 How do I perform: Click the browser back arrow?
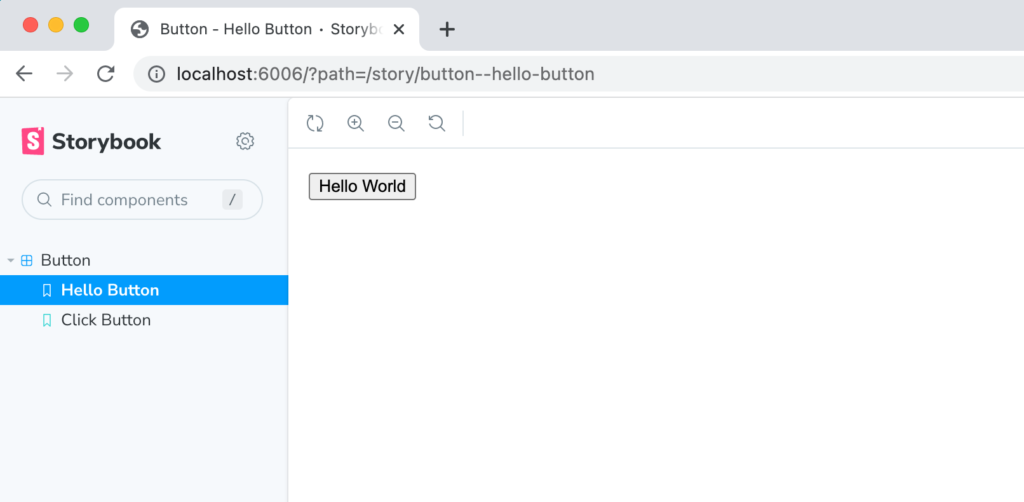[x=24, y=74]
